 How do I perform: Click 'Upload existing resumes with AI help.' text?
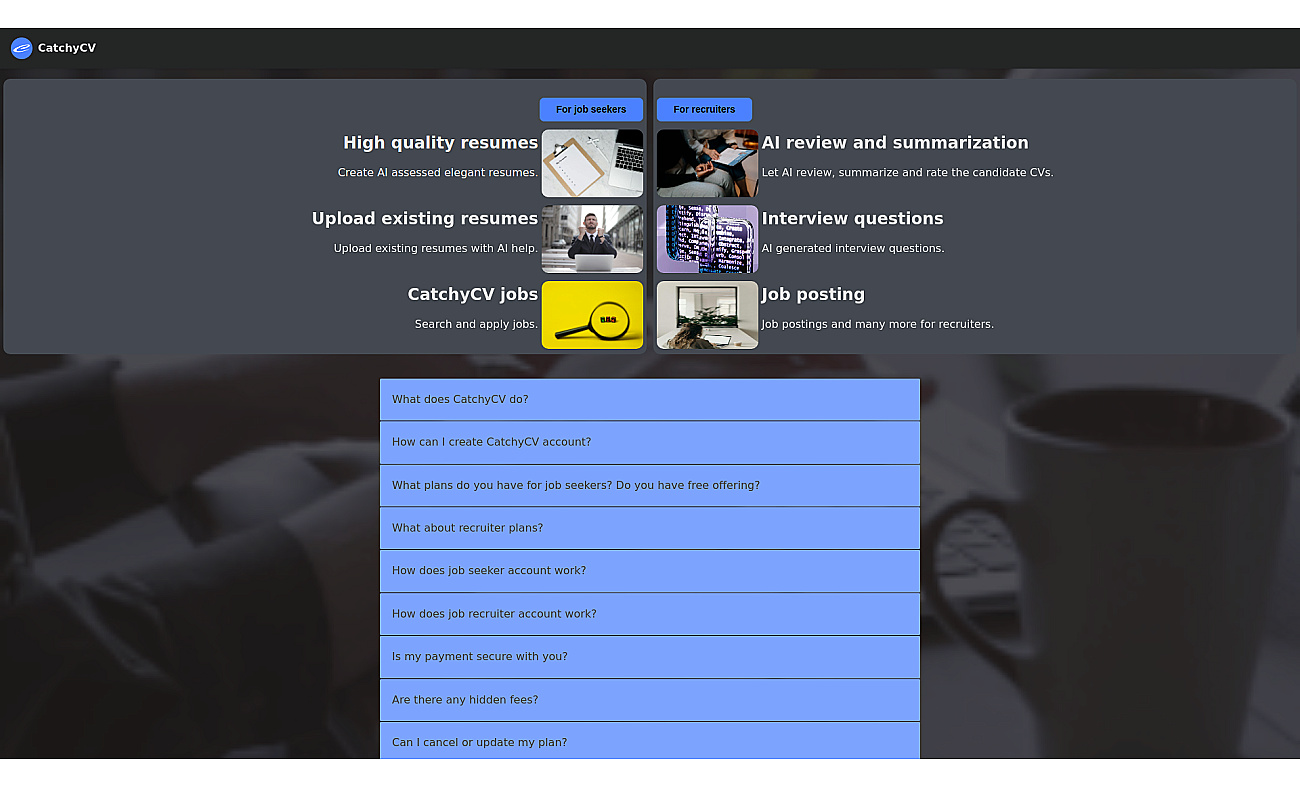436,249
